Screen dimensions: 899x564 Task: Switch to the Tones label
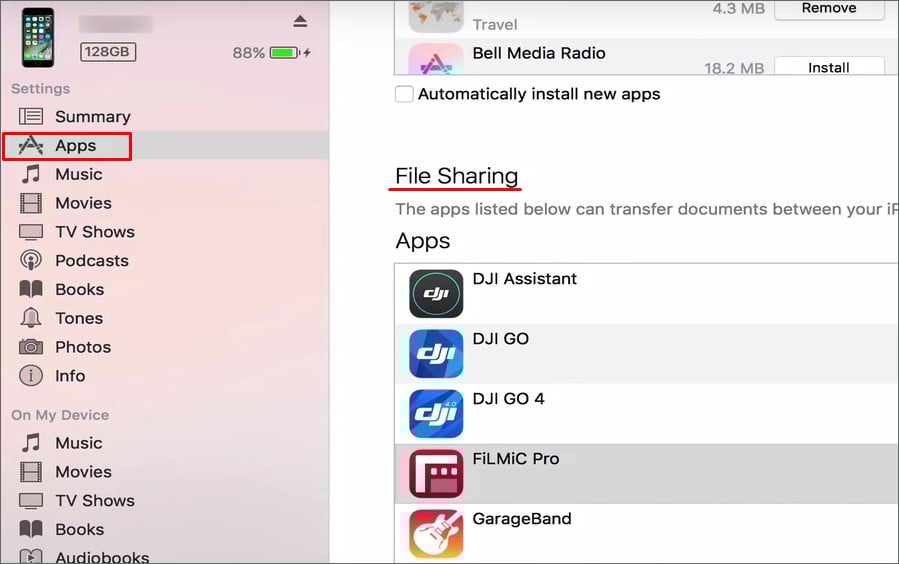coord(79,318)
